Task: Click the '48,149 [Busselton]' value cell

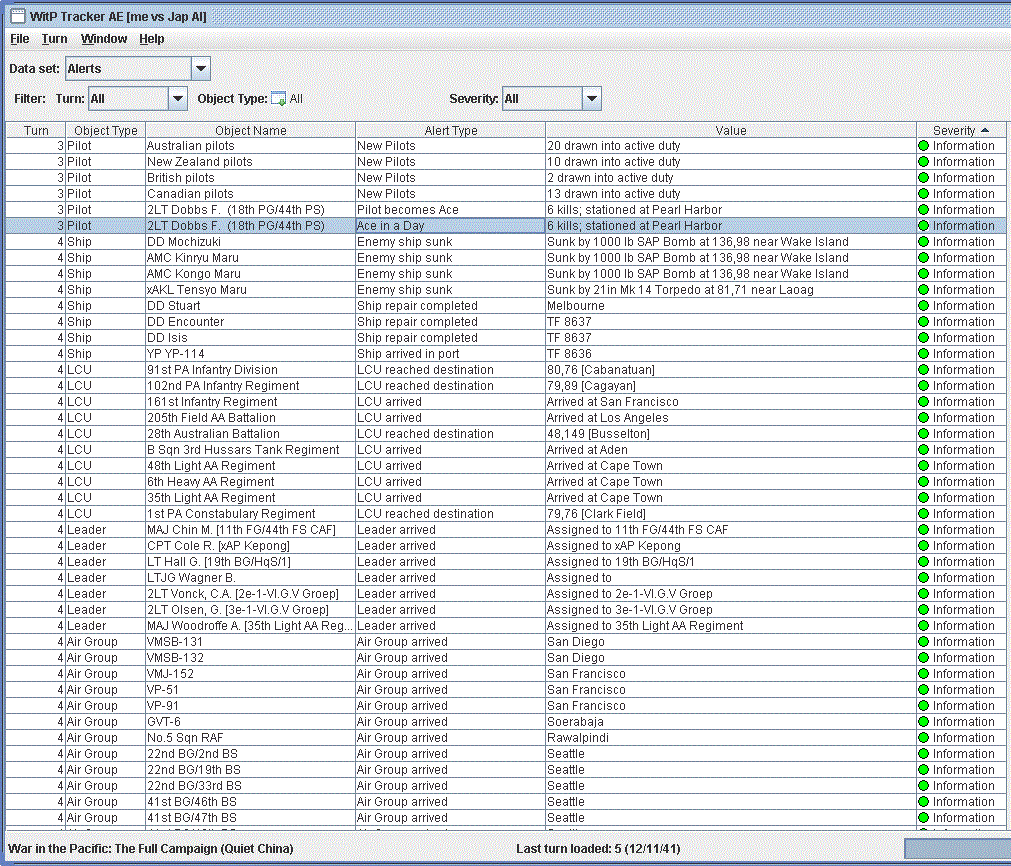Action: point(731,433)
